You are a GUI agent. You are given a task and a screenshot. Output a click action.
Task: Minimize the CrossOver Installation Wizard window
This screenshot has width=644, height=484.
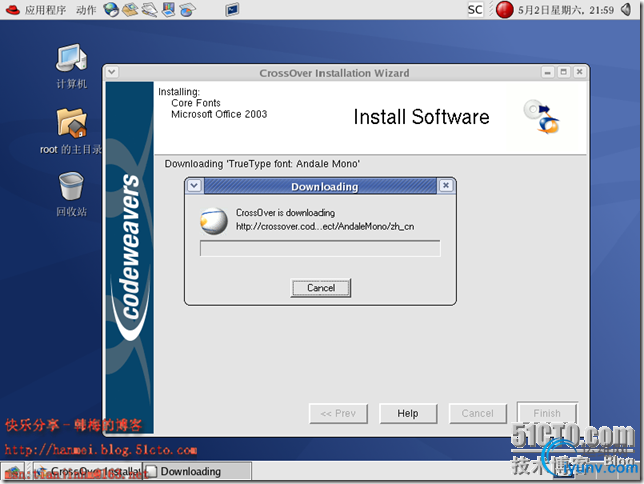tap(547, 72)
